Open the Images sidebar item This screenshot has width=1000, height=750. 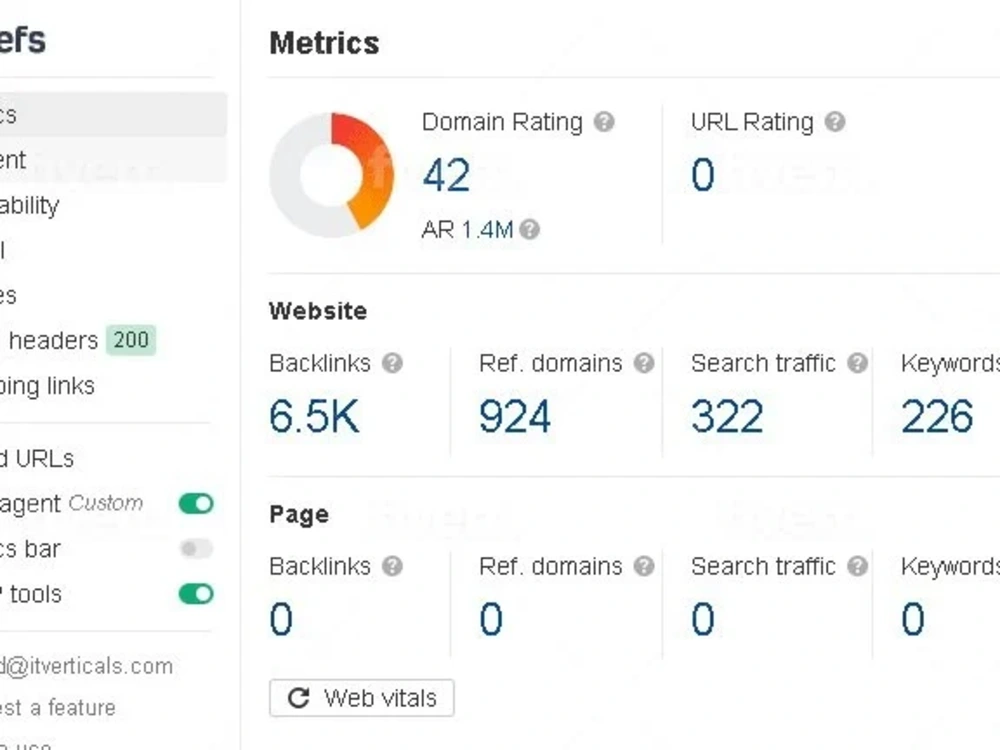coord(8,295)
